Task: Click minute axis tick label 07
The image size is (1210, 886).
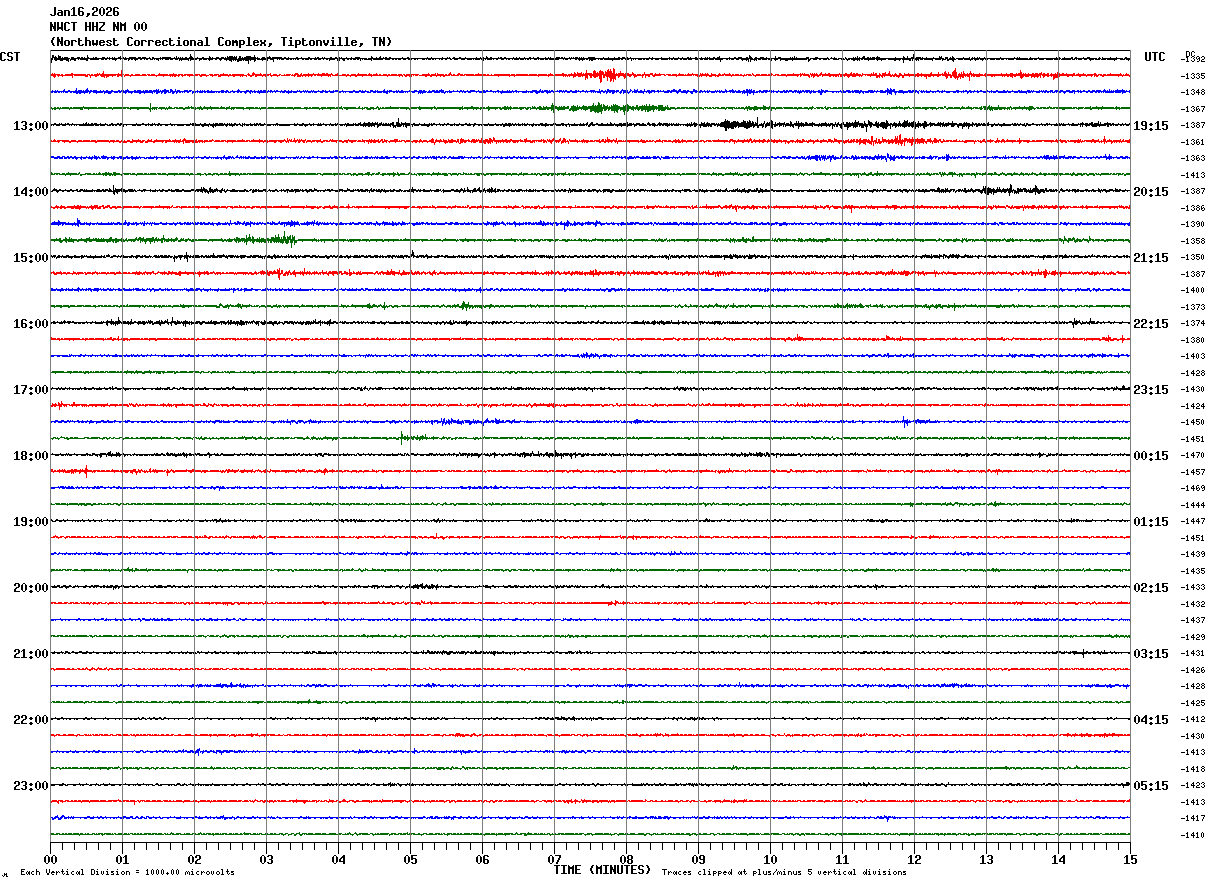Action: click(554, 859)
